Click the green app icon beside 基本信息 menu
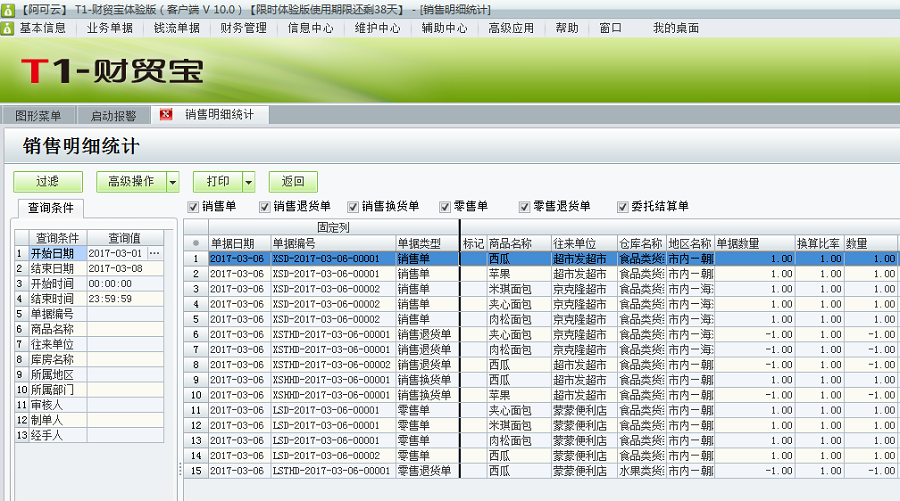The image size is (900, 501). pyautogui.click(x=7, y=28)
